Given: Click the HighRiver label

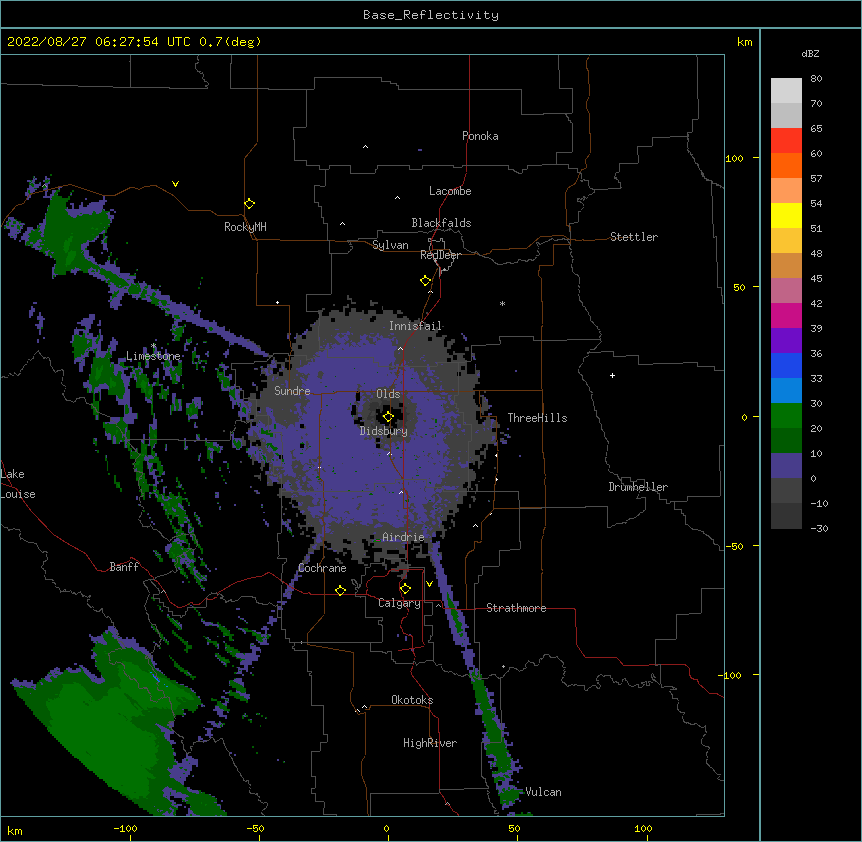Looking at the screenshot, I should 430,743.
